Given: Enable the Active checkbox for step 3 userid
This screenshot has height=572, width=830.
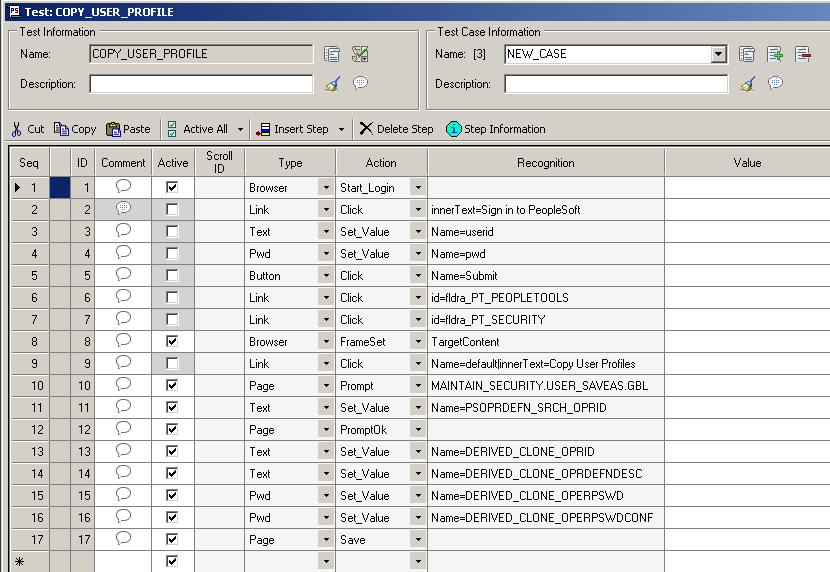Looking at the screenshot, I should [172, 231].
